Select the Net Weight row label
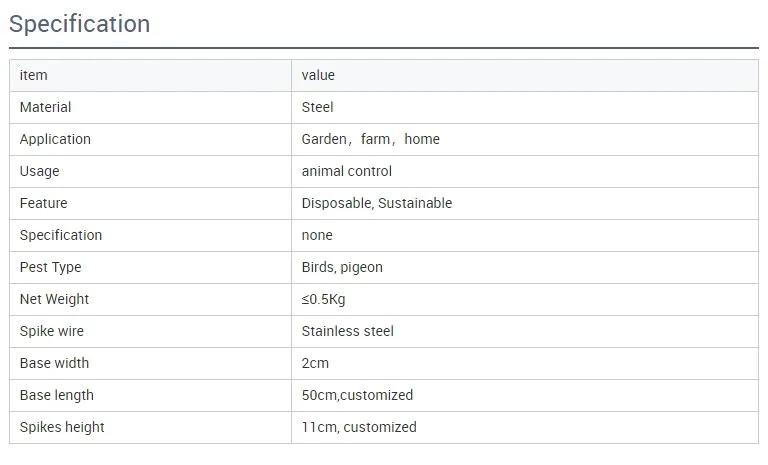Image resolution: width=768 pixels, height=465 pixels. click(x=55, y=299)
